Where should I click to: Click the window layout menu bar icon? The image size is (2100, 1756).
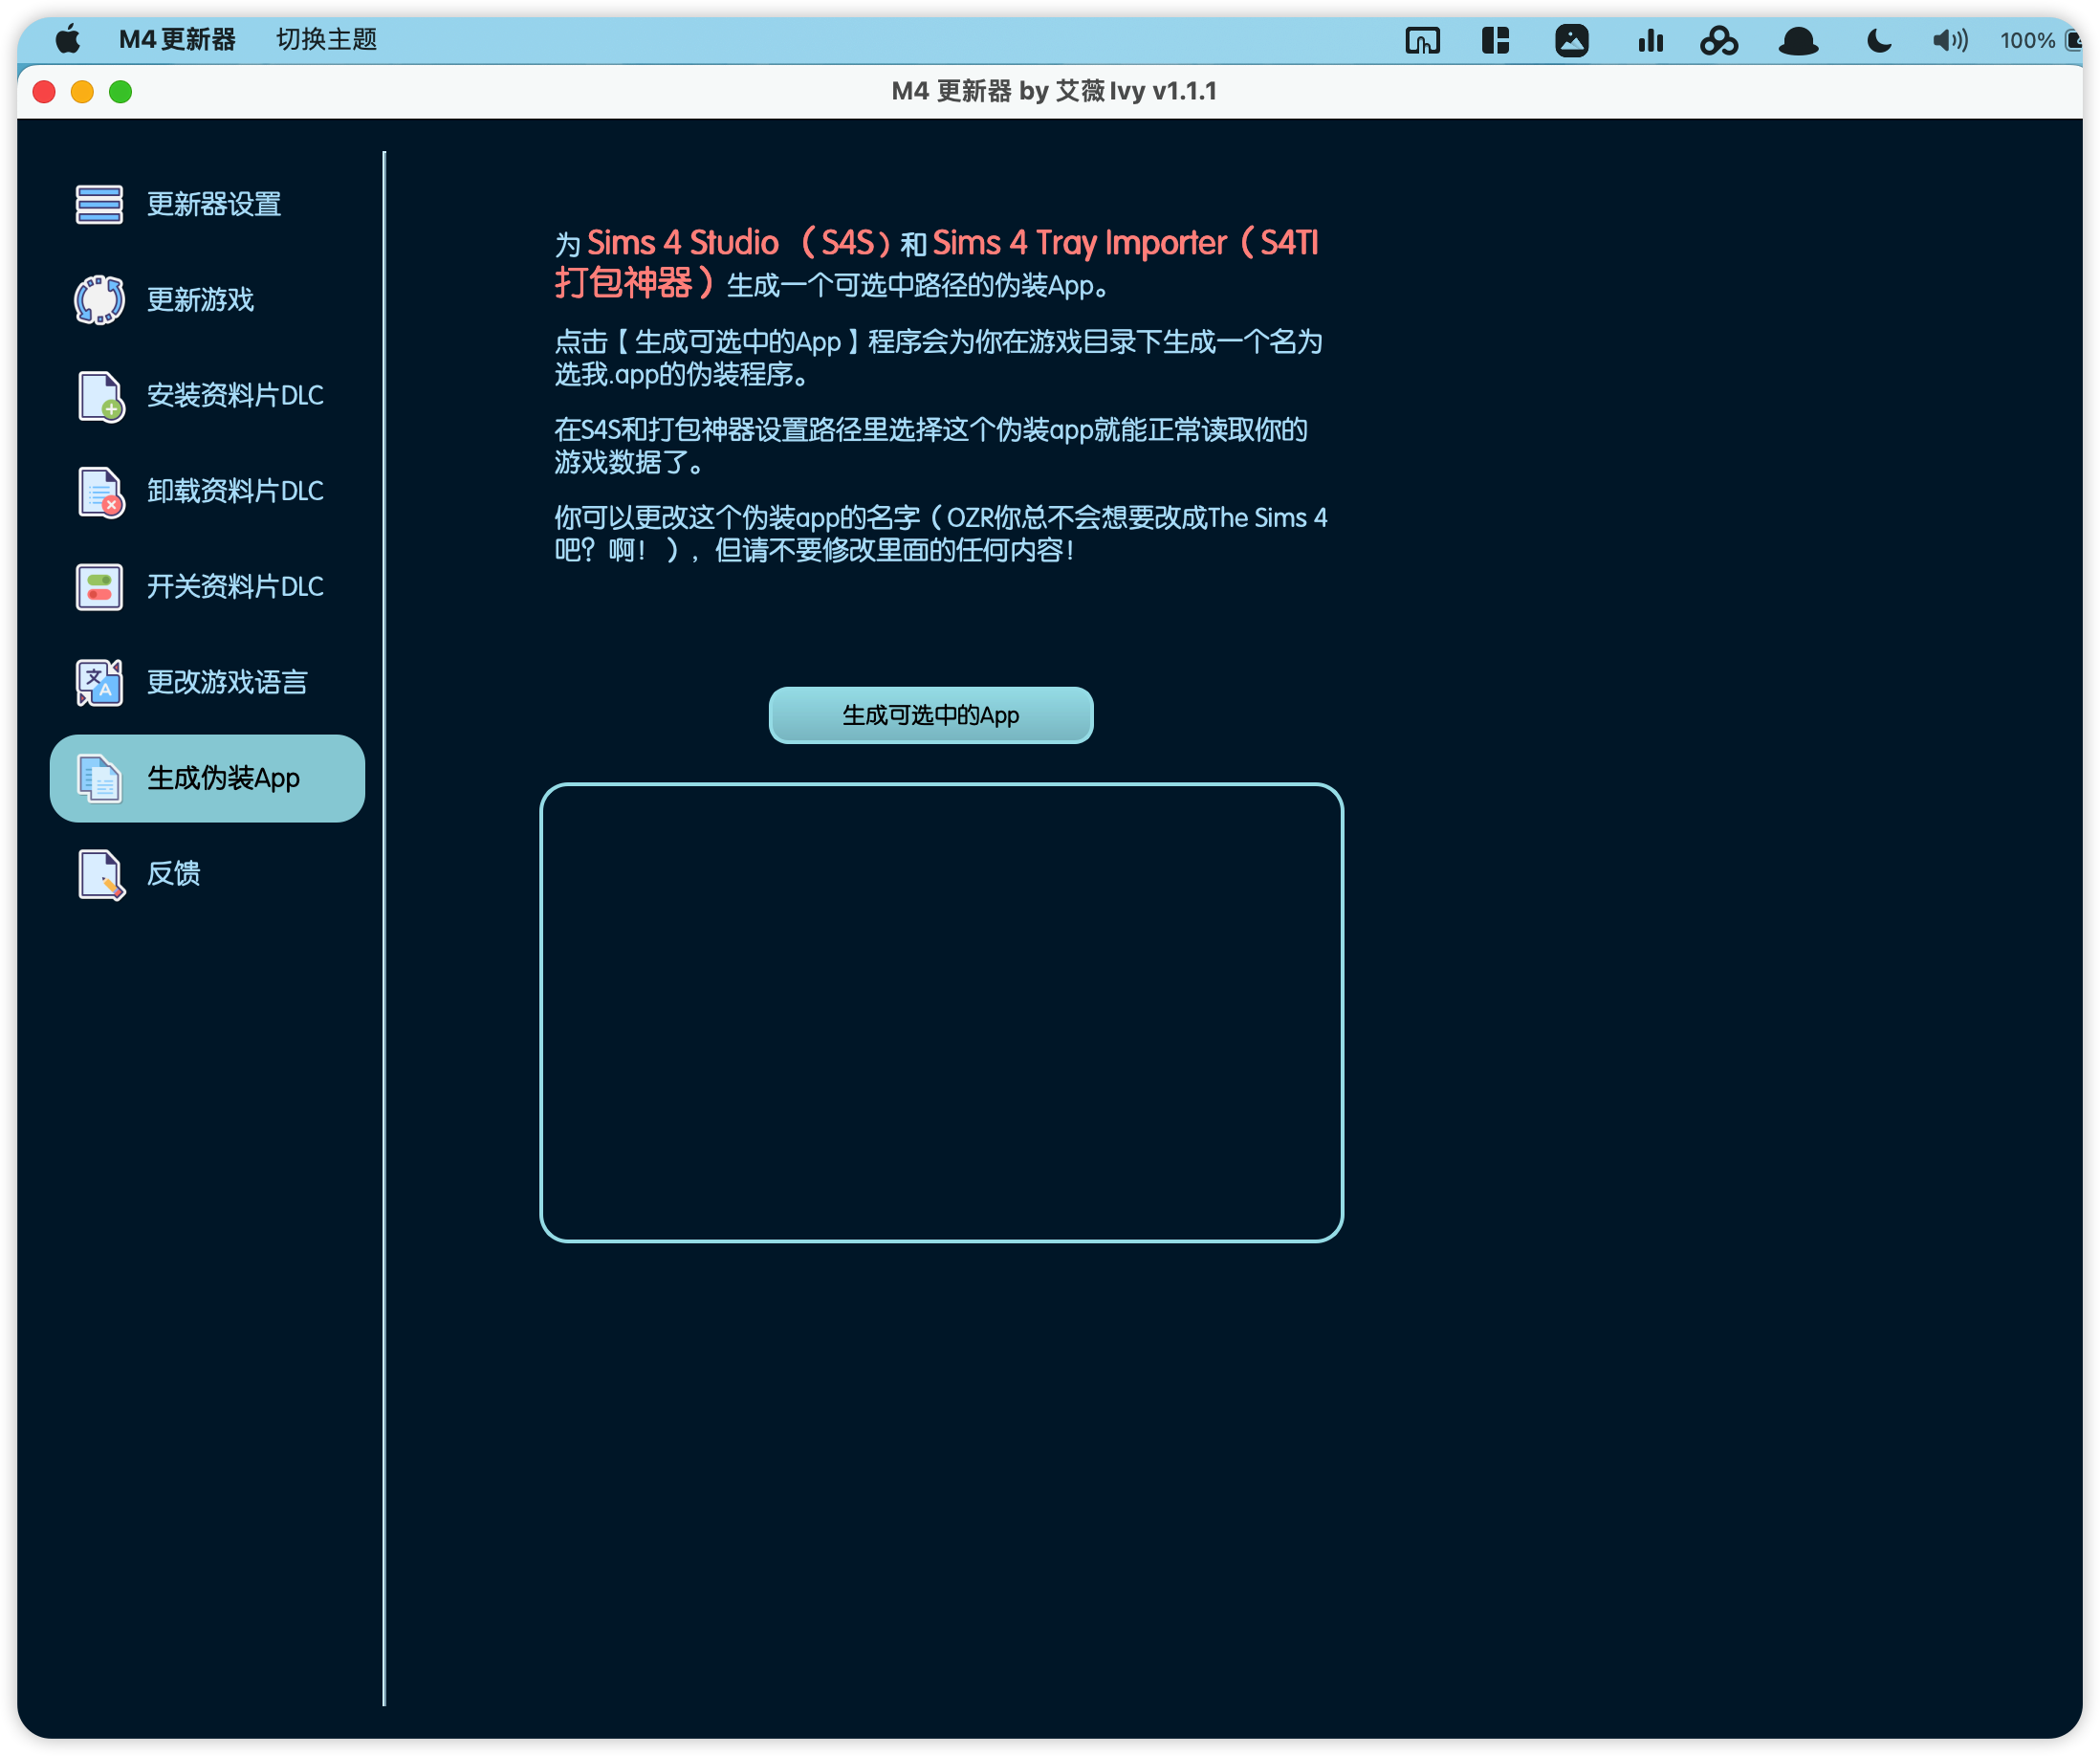(1495, 40)
